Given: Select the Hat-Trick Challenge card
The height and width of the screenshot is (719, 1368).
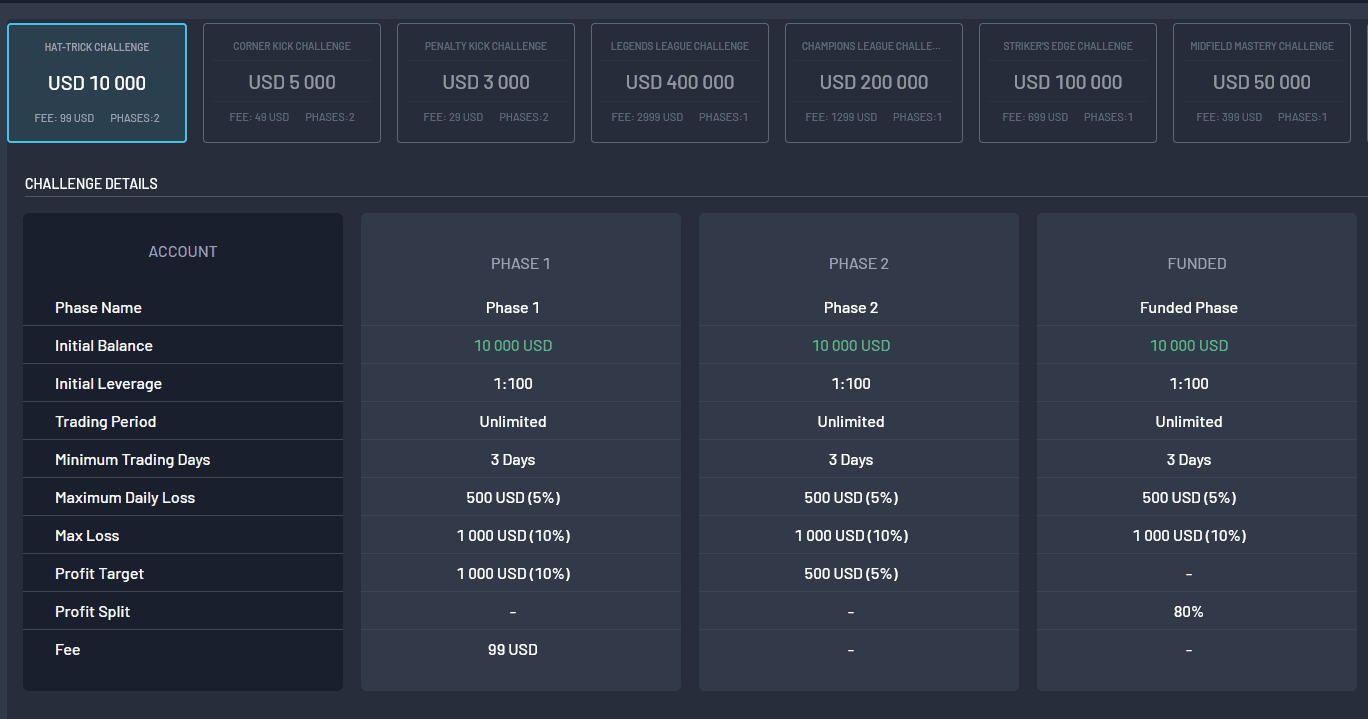Looking at the screenshot, I should (x=96, y=80).
